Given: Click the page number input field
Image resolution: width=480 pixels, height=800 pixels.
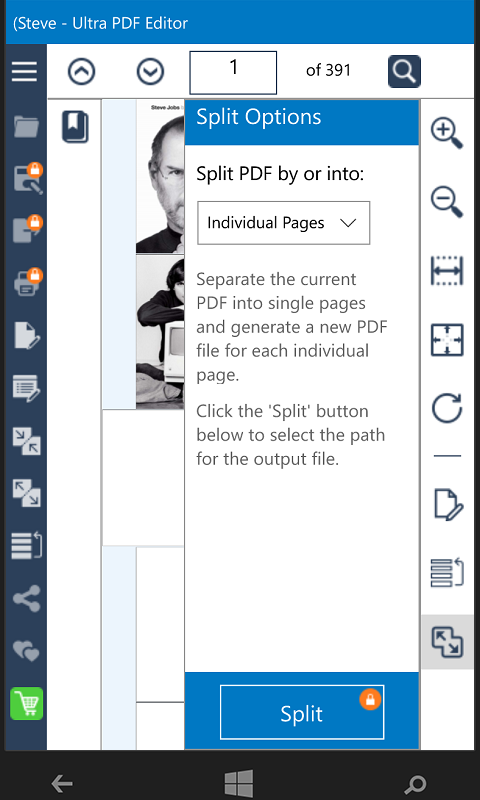Looking at the screenshot, I should point(233,72).
